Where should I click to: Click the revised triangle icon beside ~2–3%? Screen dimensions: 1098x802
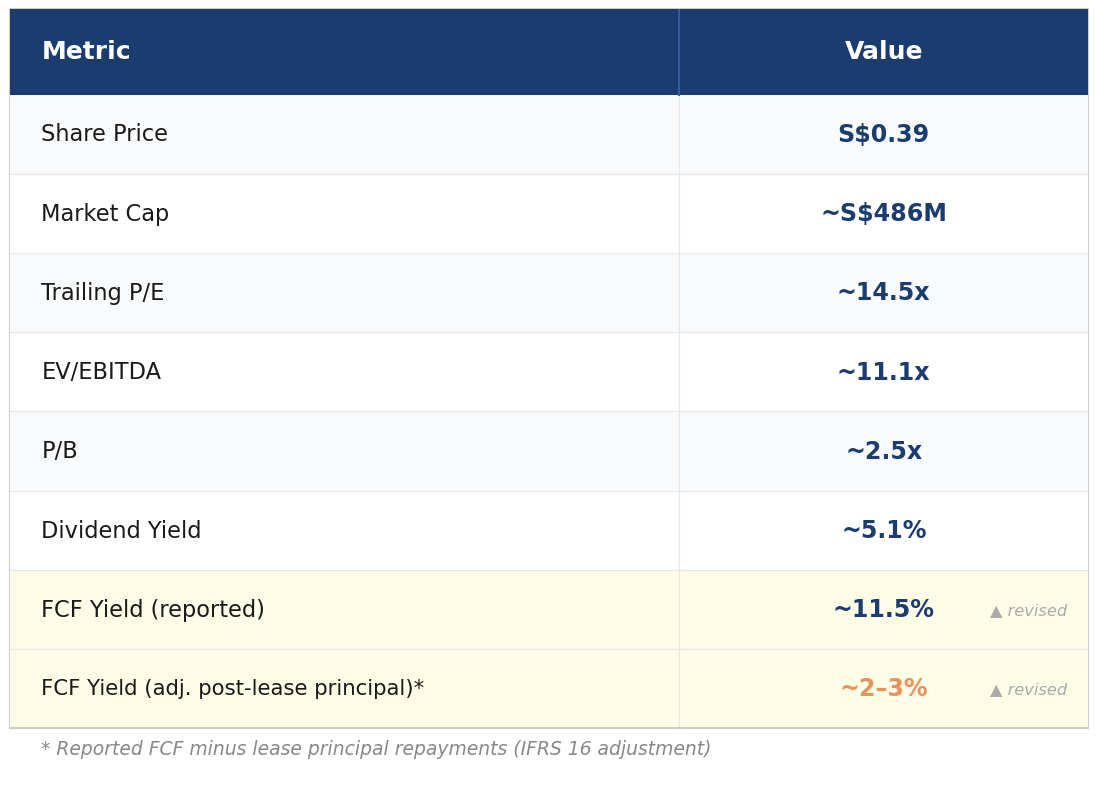[x=995, y=691]
